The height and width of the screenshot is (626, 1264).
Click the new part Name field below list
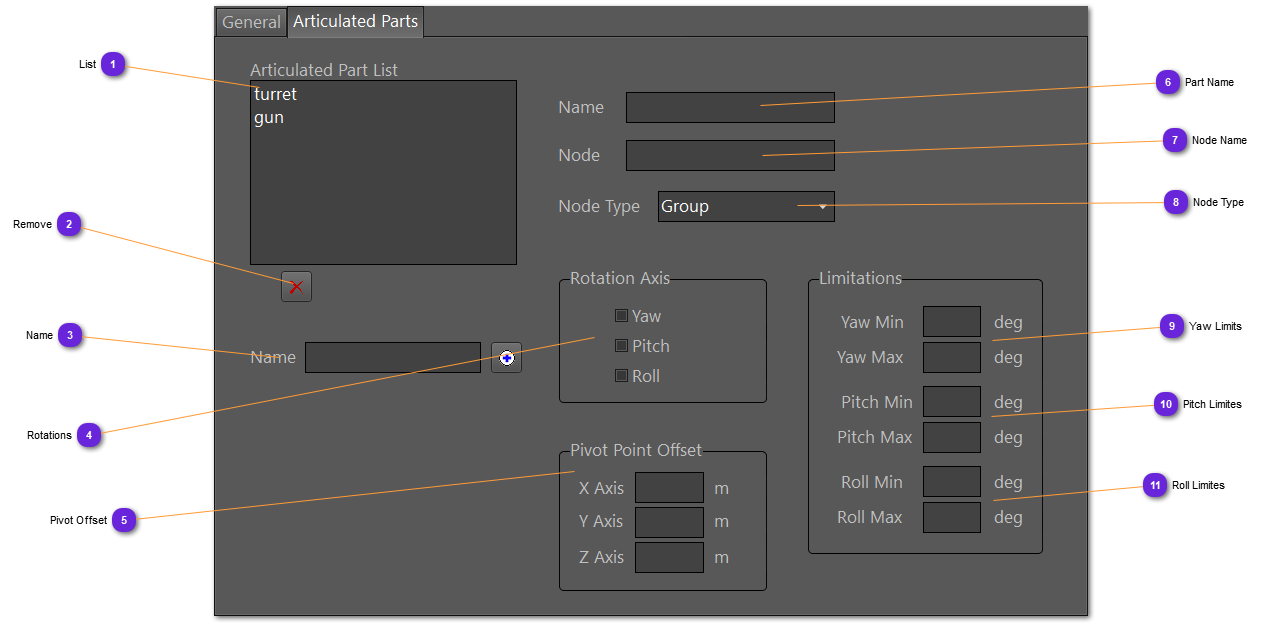(392, 358)
